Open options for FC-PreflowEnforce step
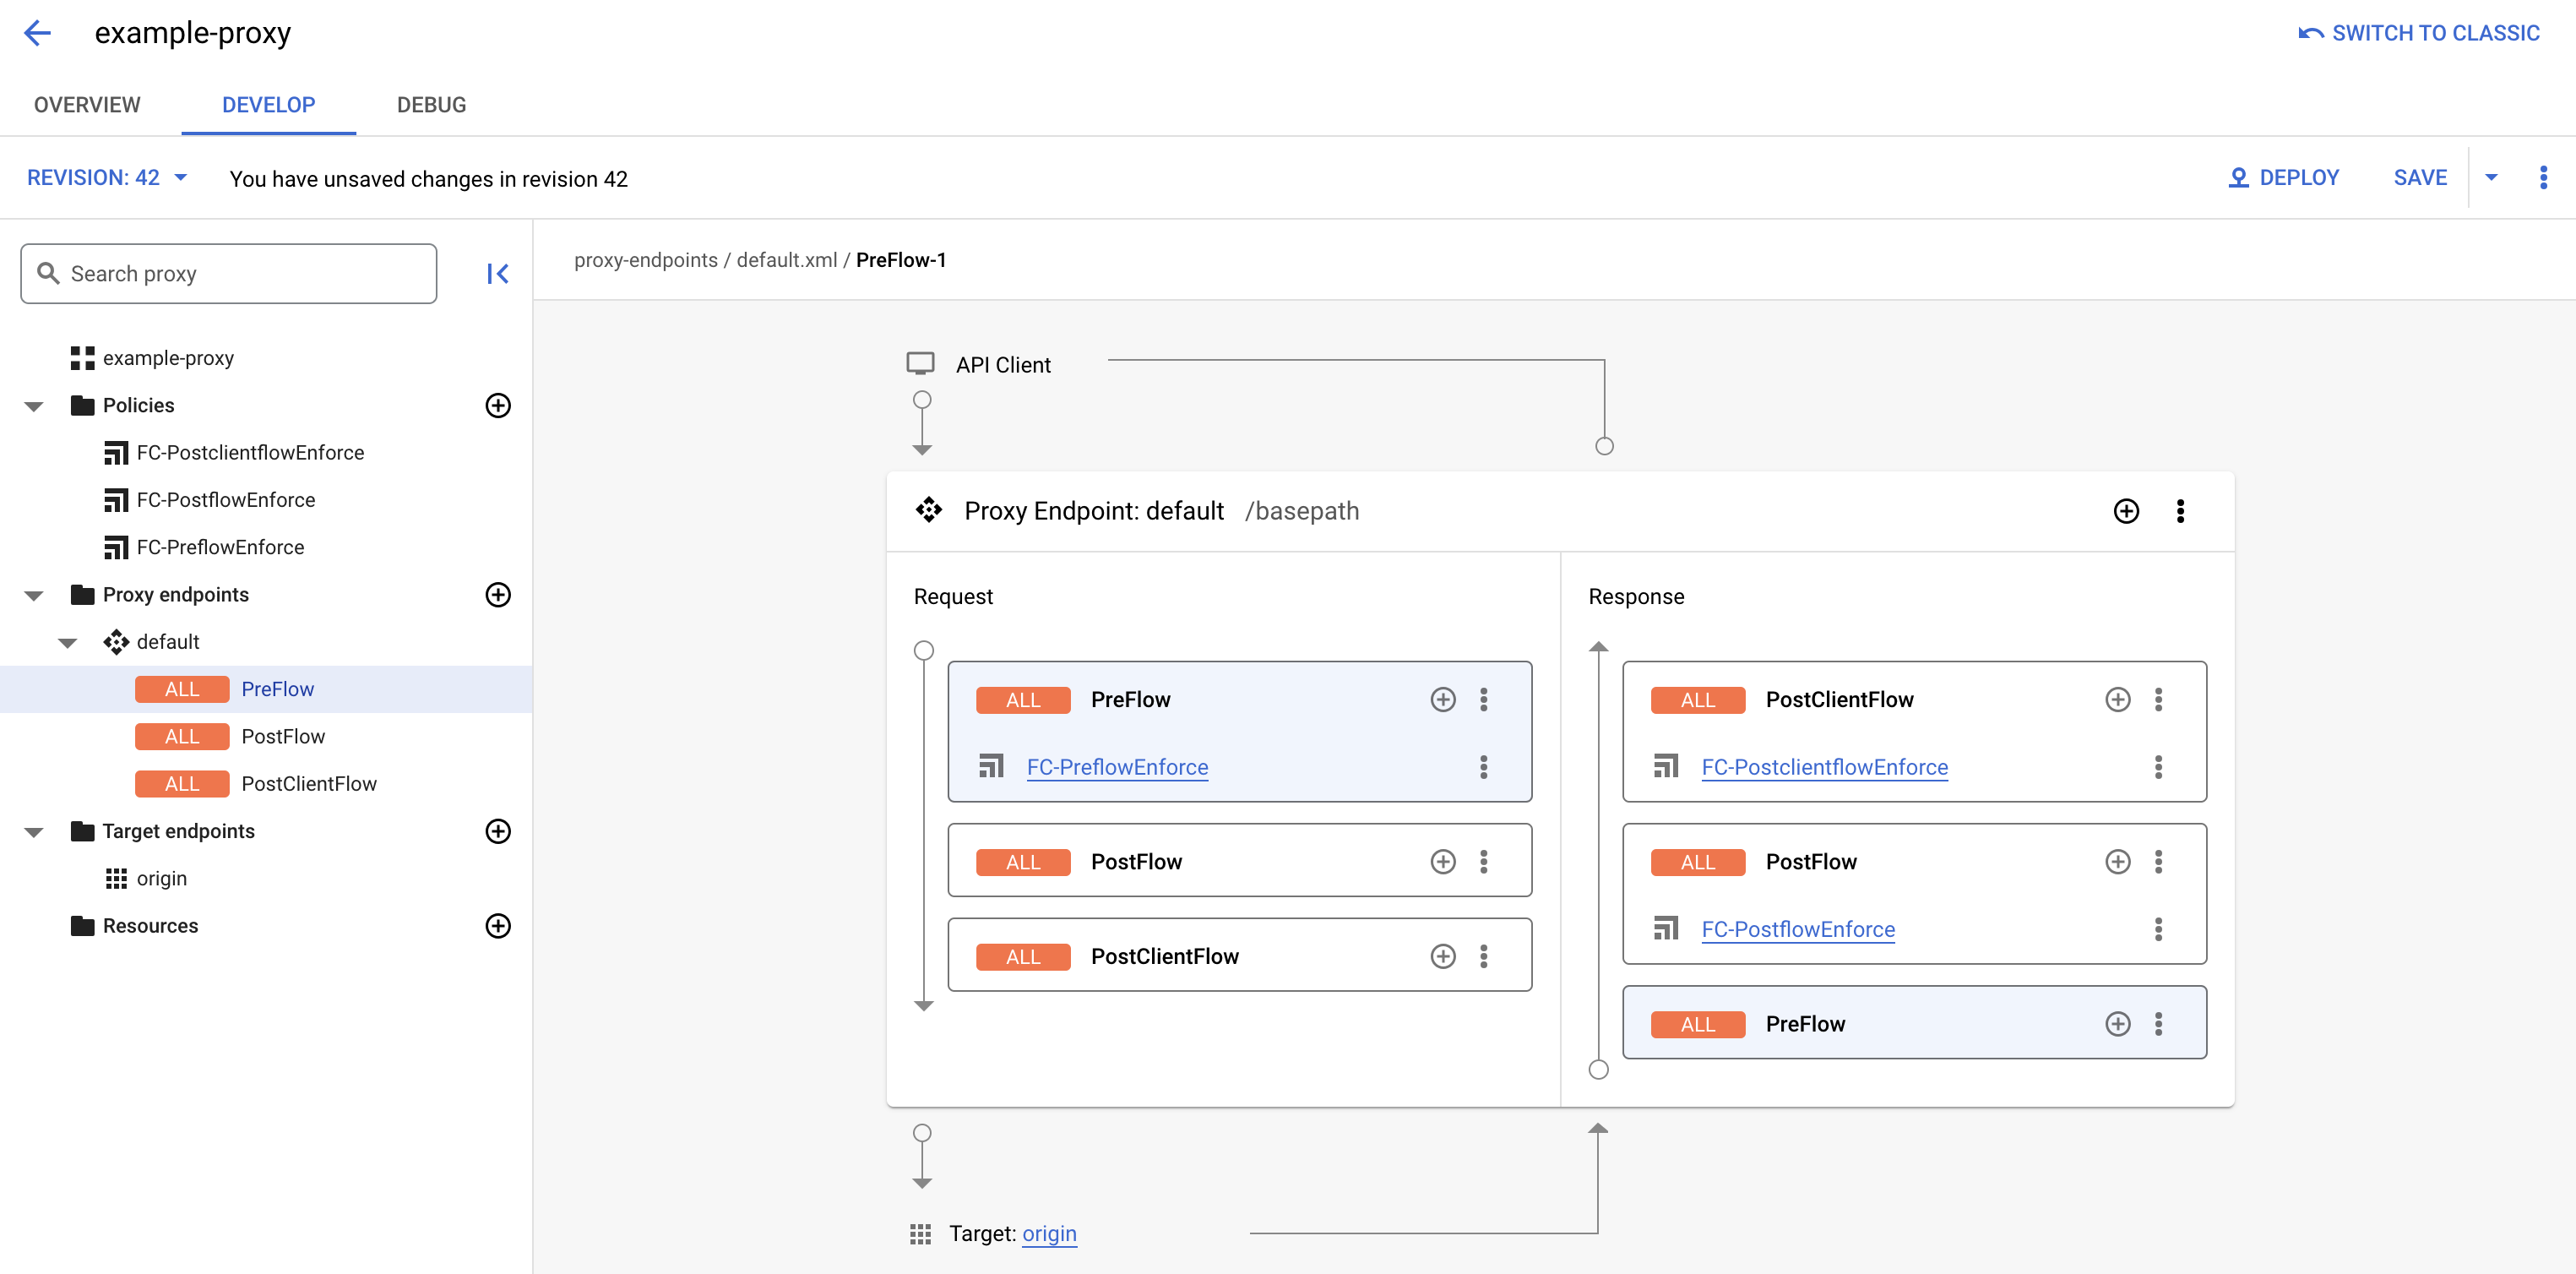The height and width of the screenshot is (1274, 2576). point(1483,767)
